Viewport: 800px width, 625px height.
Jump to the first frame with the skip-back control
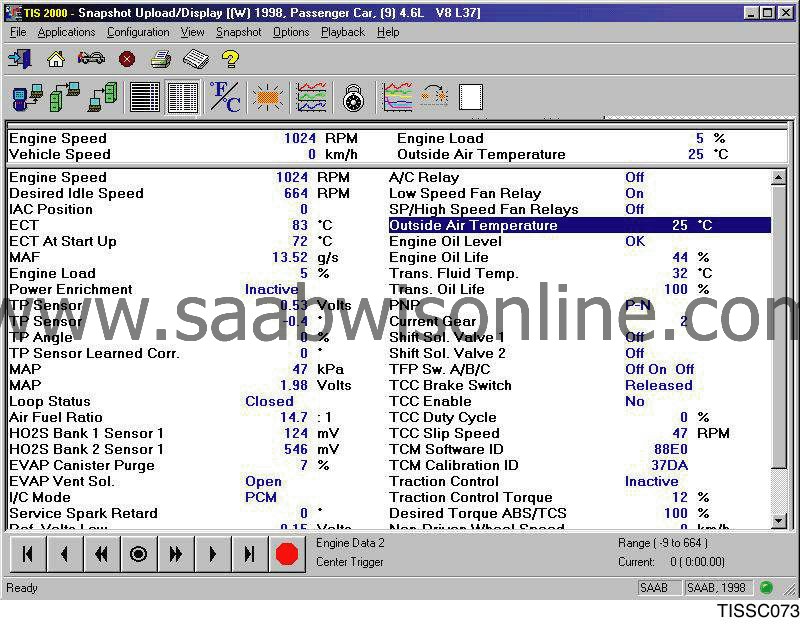27,553
